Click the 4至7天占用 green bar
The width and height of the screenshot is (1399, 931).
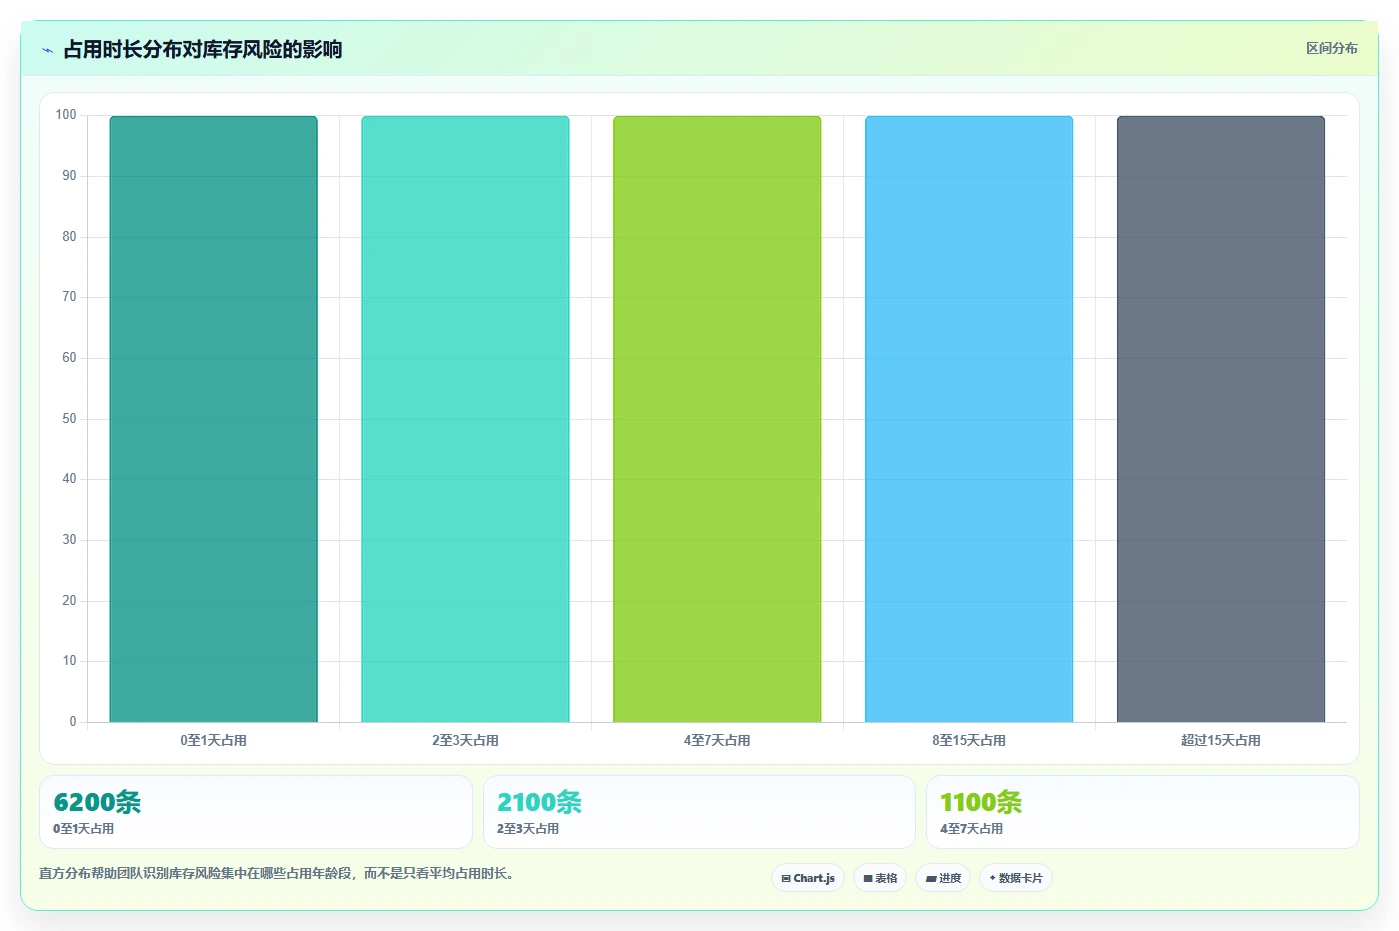coord(717,419)
